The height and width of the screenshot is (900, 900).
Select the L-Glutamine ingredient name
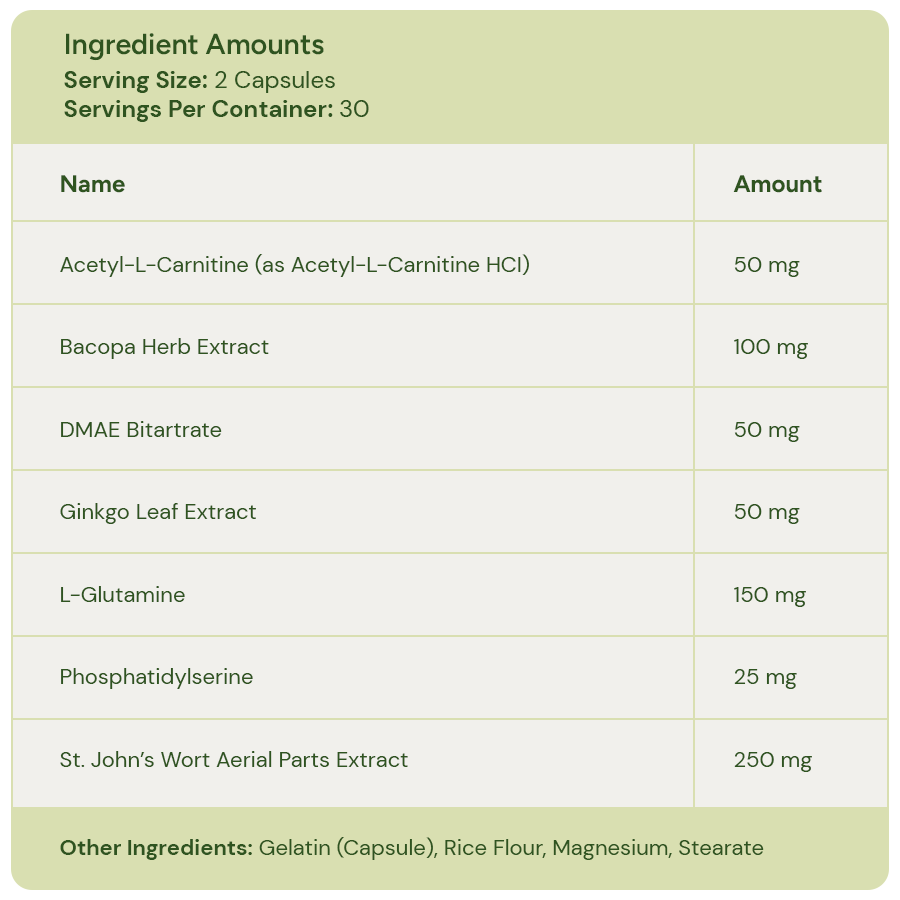tap(122, 595)
